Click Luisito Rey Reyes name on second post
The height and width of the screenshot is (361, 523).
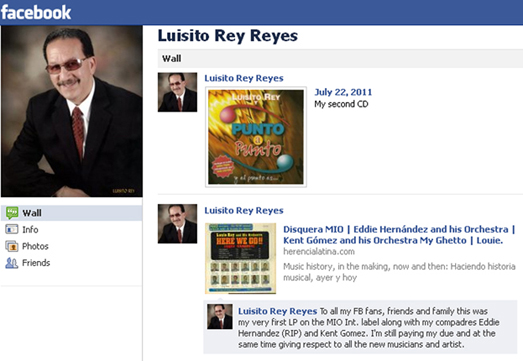(x=244, y=211)
